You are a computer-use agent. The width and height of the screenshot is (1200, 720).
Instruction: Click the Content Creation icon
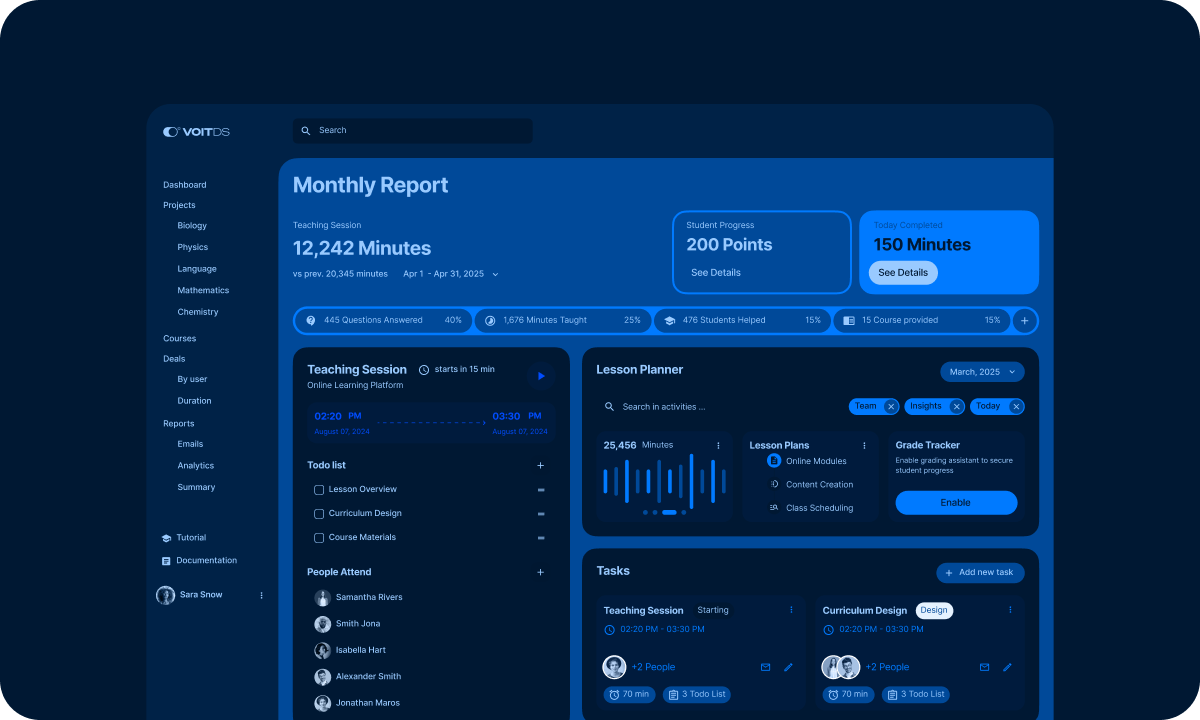[x=774, y=484]
